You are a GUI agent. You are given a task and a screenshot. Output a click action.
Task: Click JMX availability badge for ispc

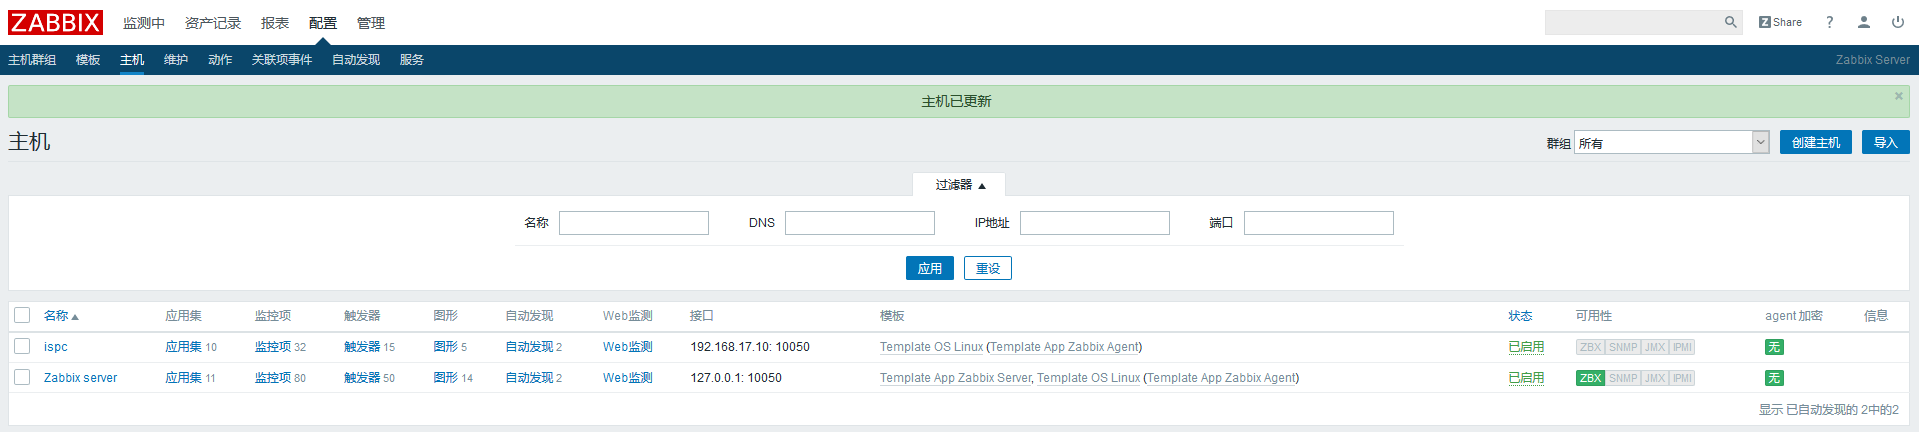[x=1655, y=347]
